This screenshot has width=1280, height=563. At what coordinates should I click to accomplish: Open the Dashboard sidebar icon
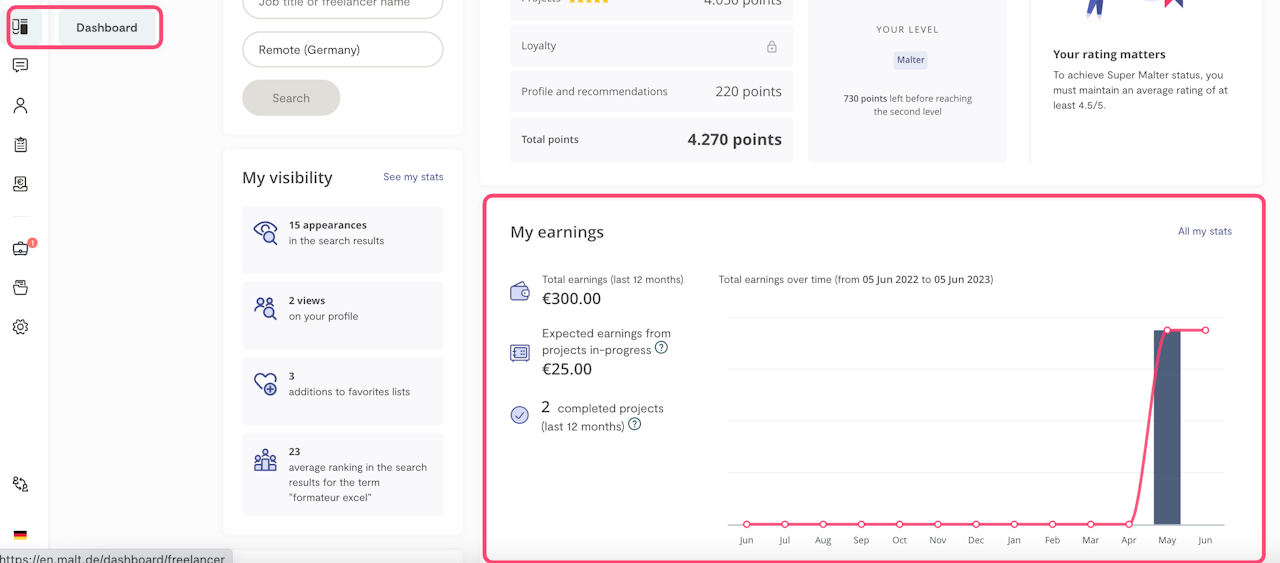20,27
